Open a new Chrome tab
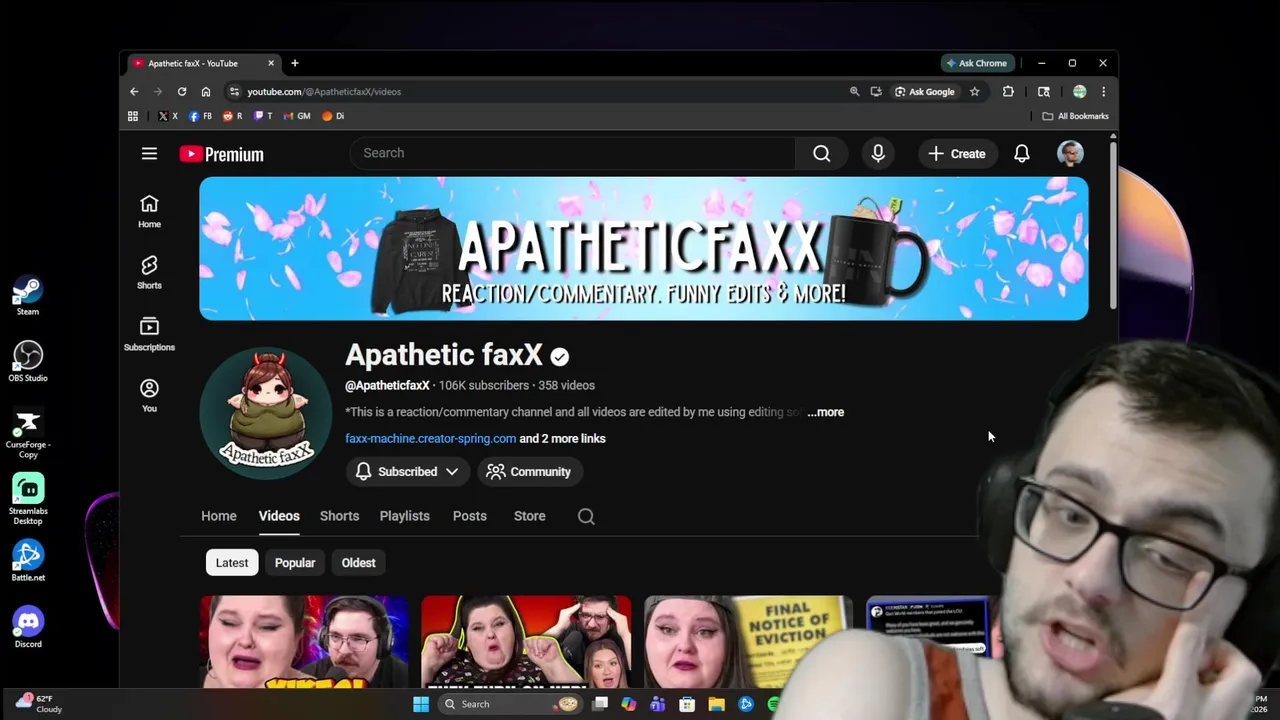The width and height of the screenshot is (1280, 720). (294, 63)
